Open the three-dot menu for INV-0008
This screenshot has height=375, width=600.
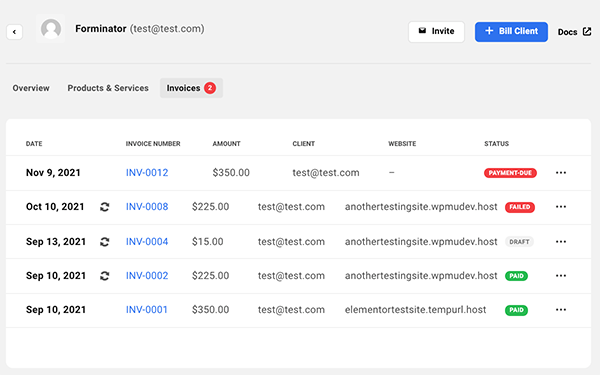pyautogui.click(x=561, y=207)
